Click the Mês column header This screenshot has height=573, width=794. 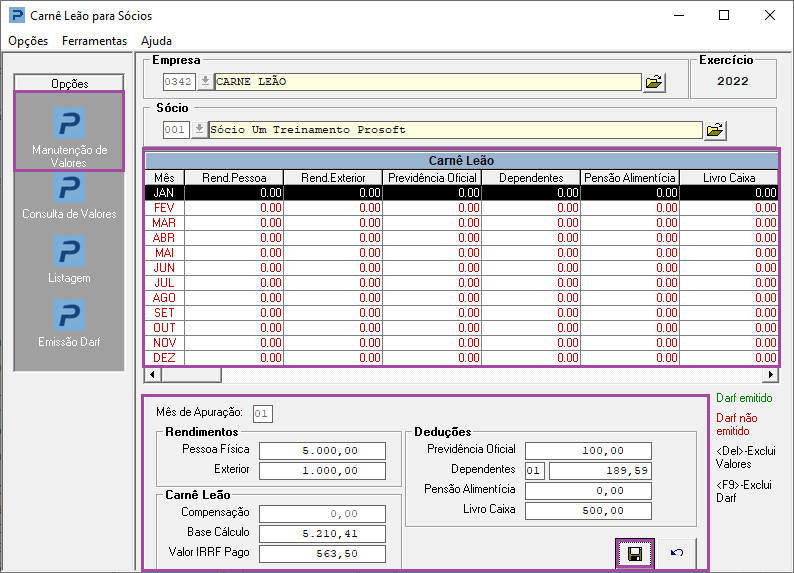(x=165, y=178)
